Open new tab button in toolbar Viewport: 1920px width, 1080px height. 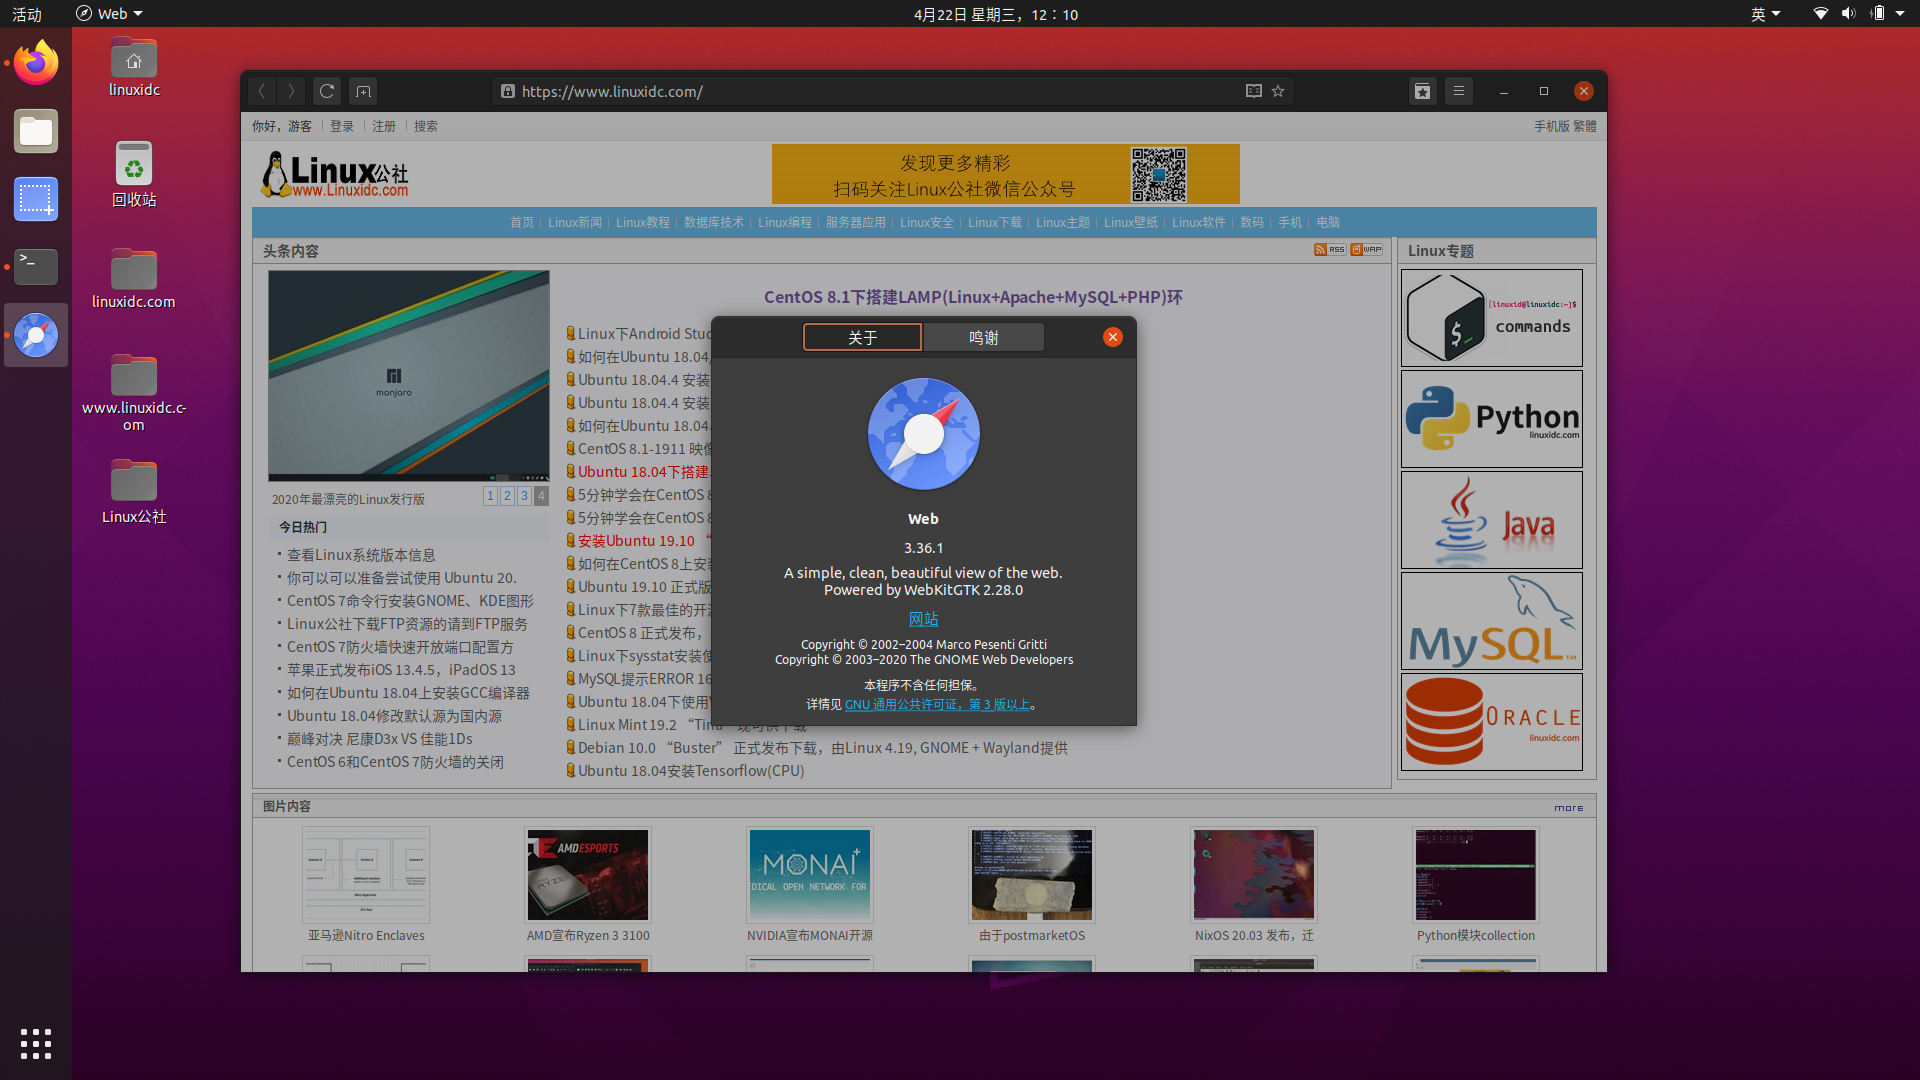coord(363,91)
